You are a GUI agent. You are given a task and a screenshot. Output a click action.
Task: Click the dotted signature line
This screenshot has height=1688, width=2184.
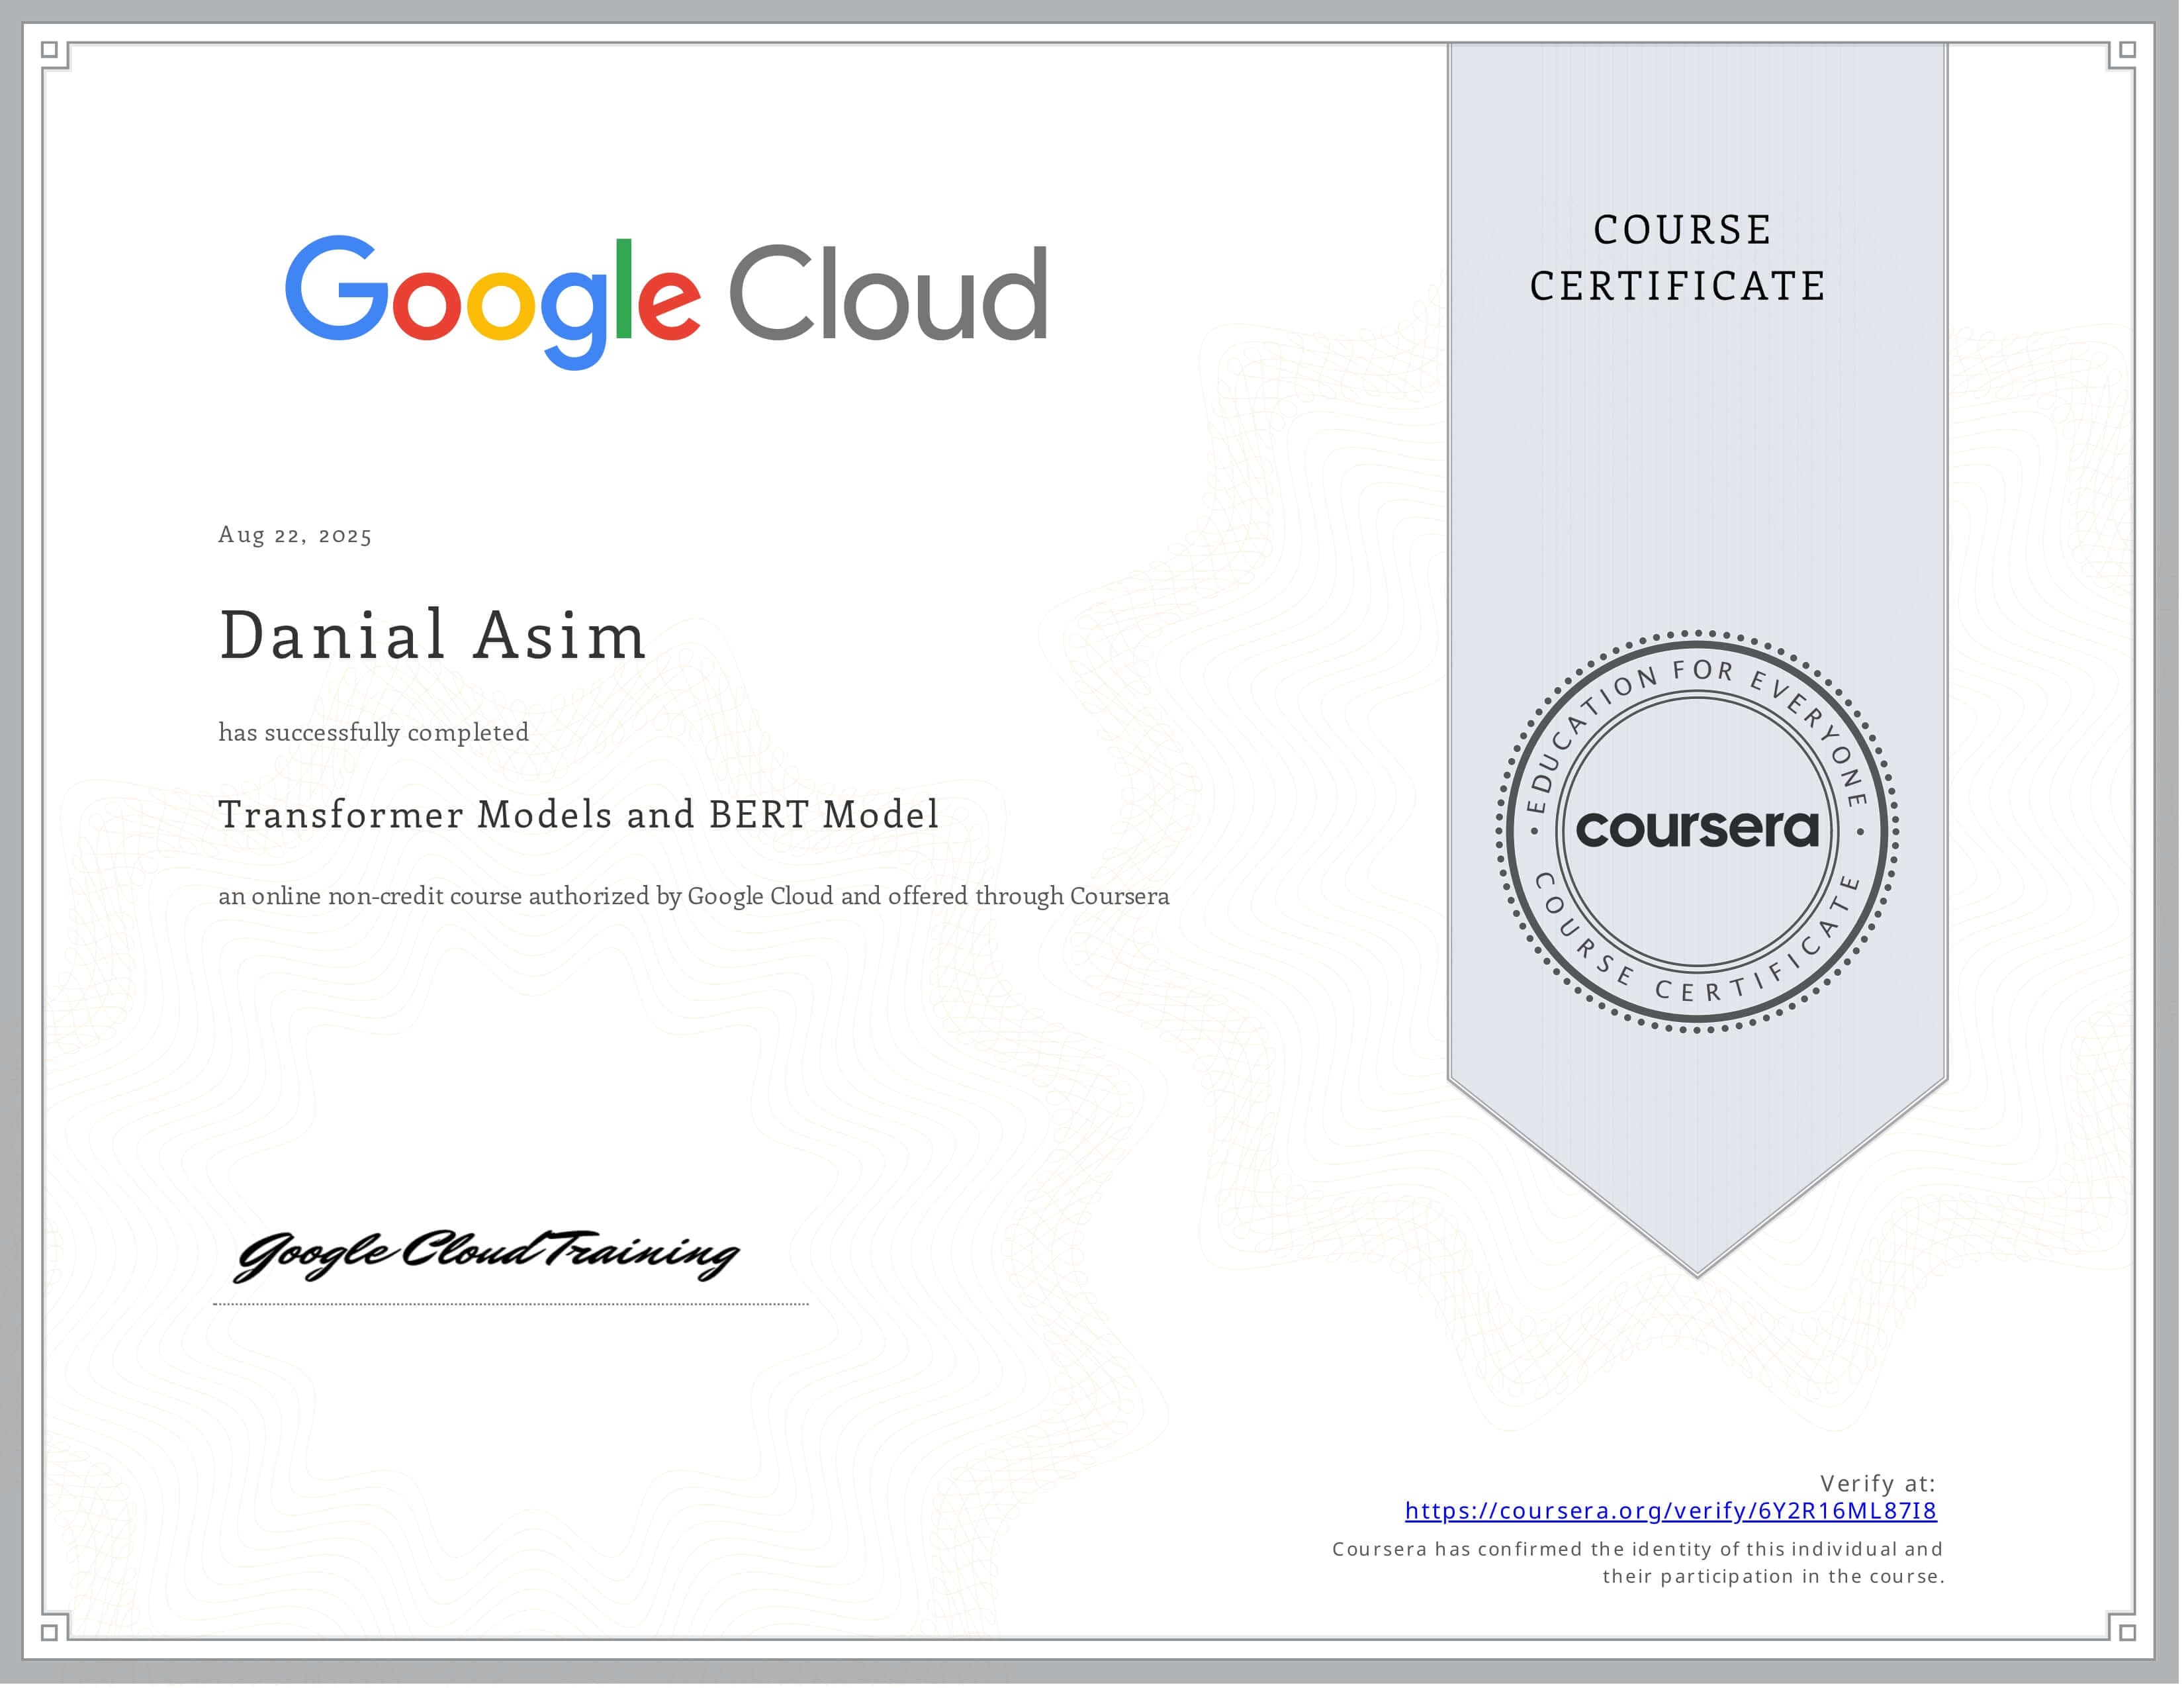tap(510, 1304)
